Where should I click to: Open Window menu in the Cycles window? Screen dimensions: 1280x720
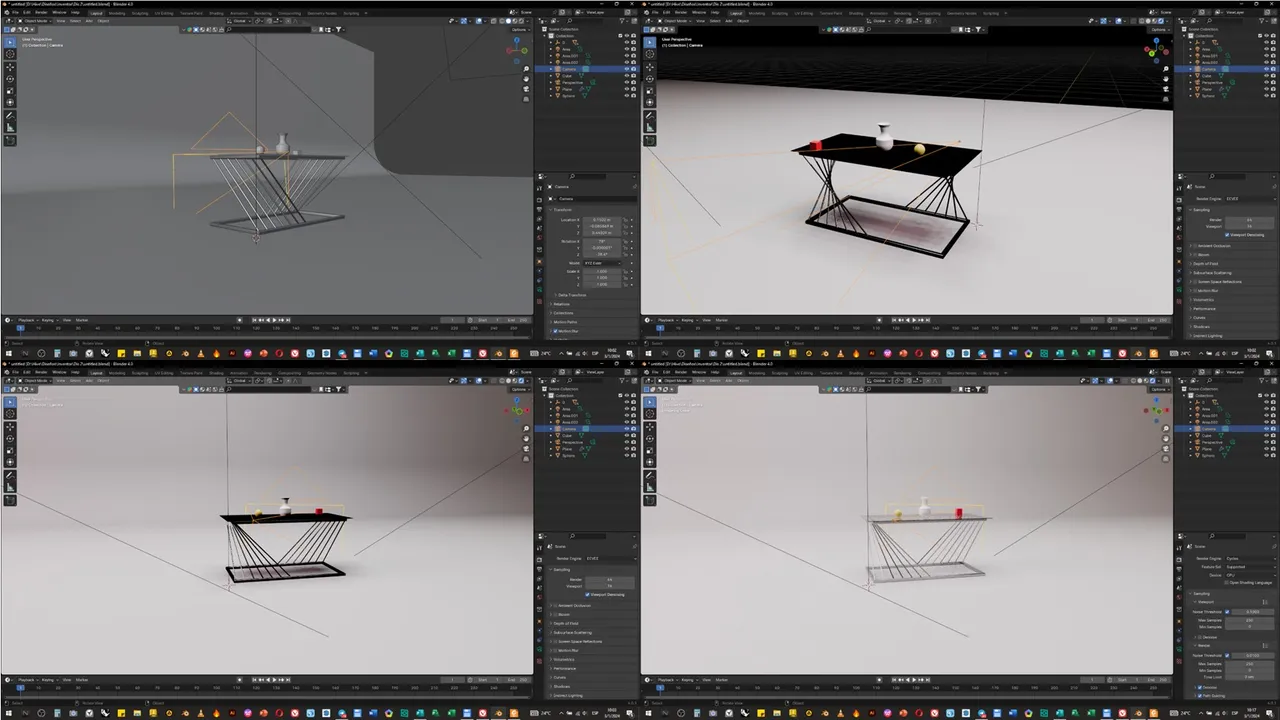[x=699, y=372]
